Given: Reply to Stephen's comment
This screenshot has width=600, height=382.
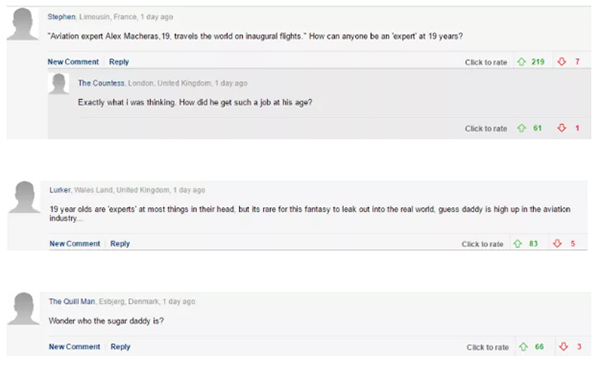Looking at the screenshot, I should (119, 62).
